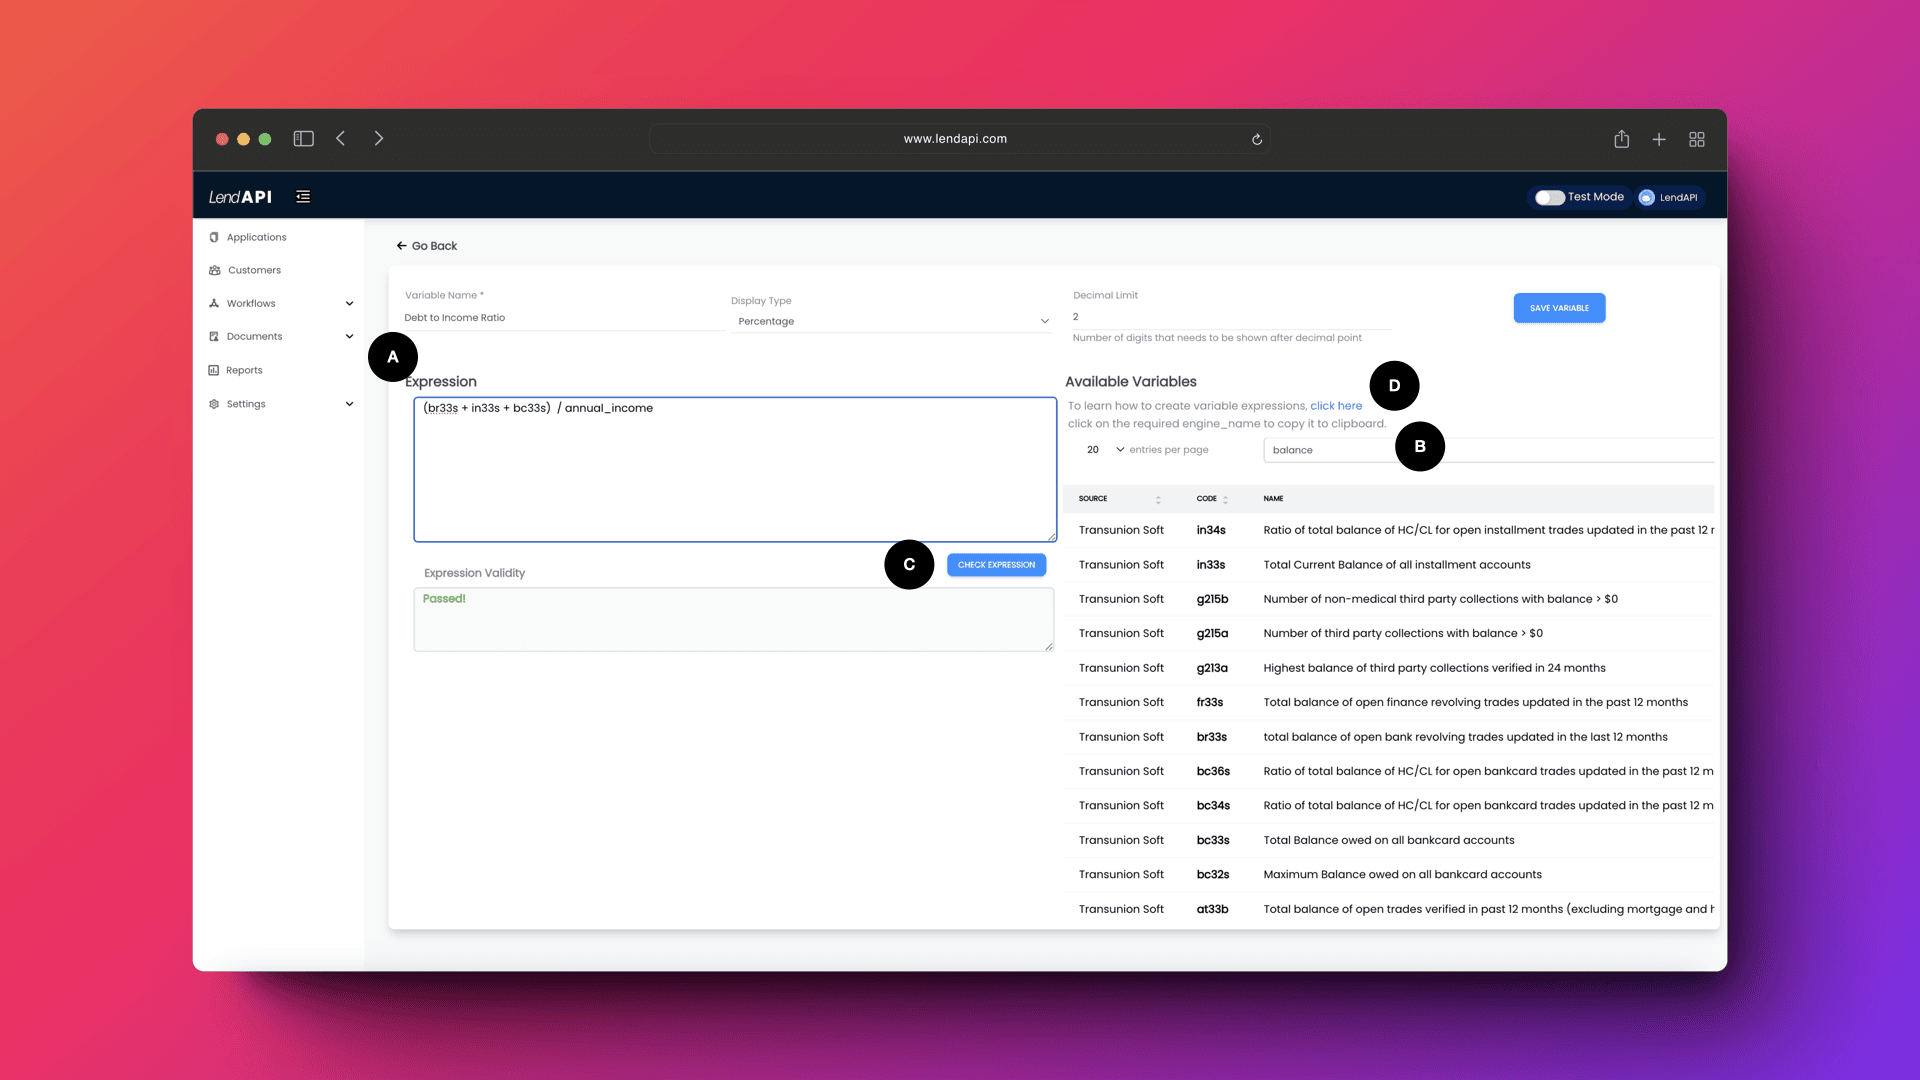Click the SAVE VARIABLE button

point(1560,307)
